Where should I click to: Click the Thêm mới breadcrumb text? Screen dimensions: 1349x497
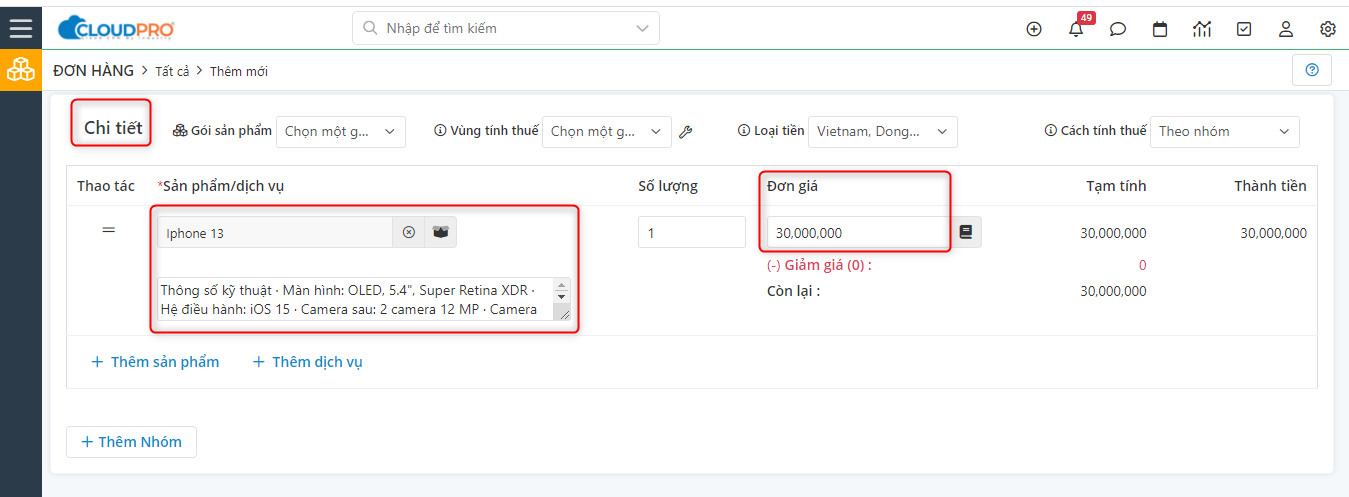pyautogui.click(x=239, y=71)
